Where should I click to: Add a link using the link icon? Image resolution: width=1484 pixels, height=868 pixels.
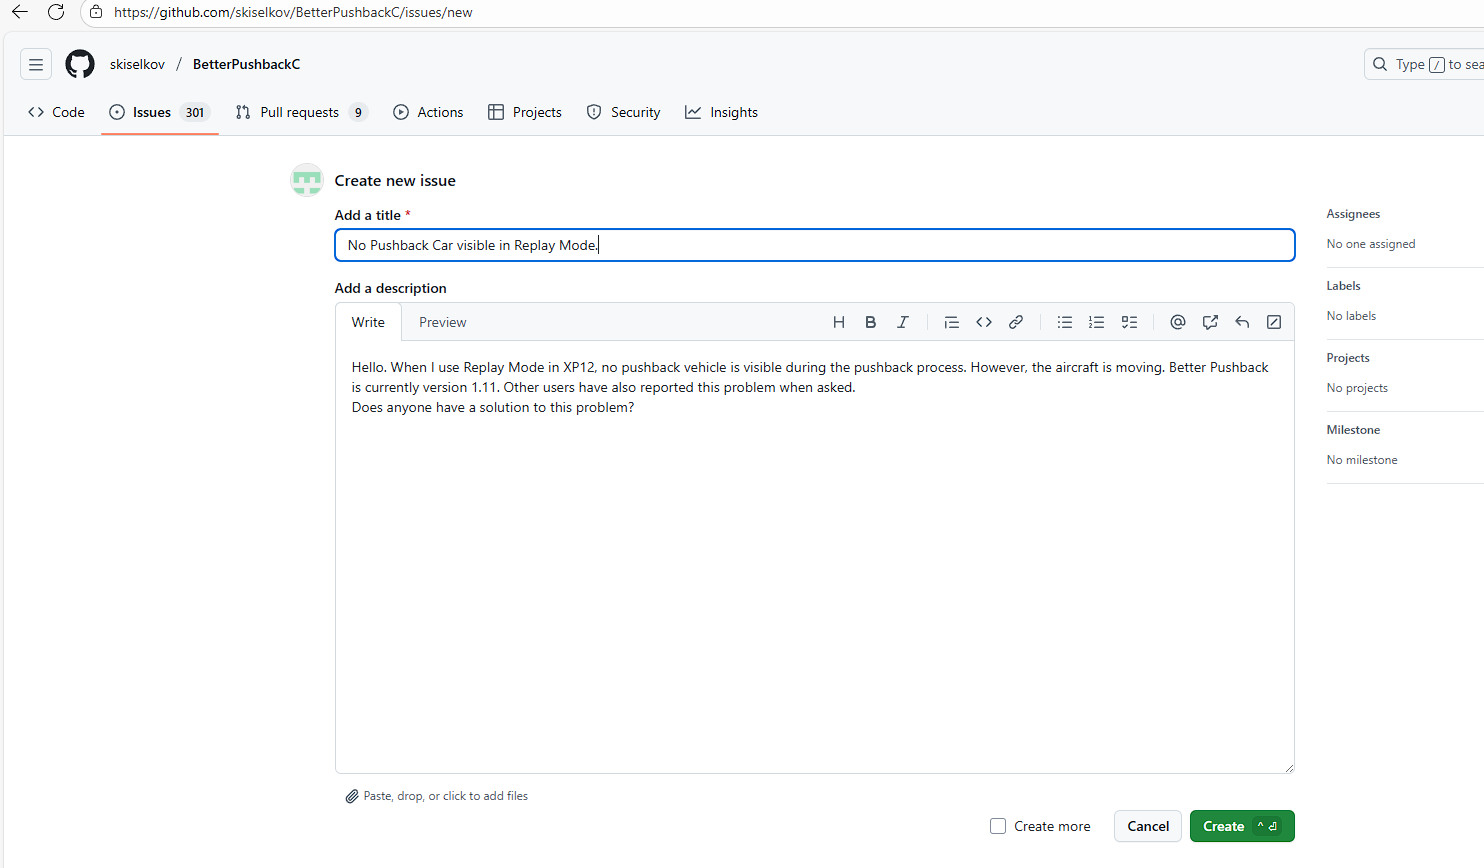point(1016,322)
